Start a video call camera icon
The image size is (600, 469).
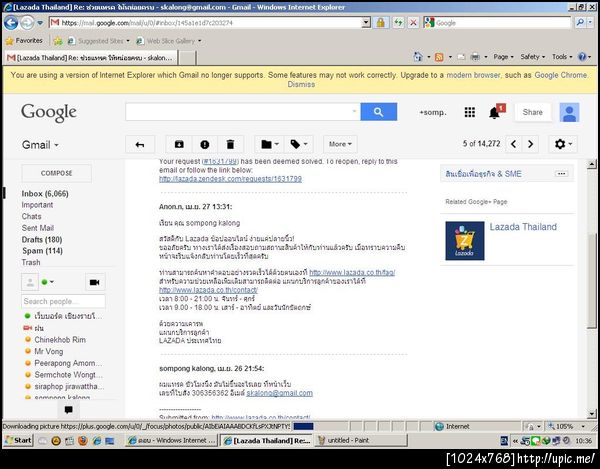coord(95,282)
